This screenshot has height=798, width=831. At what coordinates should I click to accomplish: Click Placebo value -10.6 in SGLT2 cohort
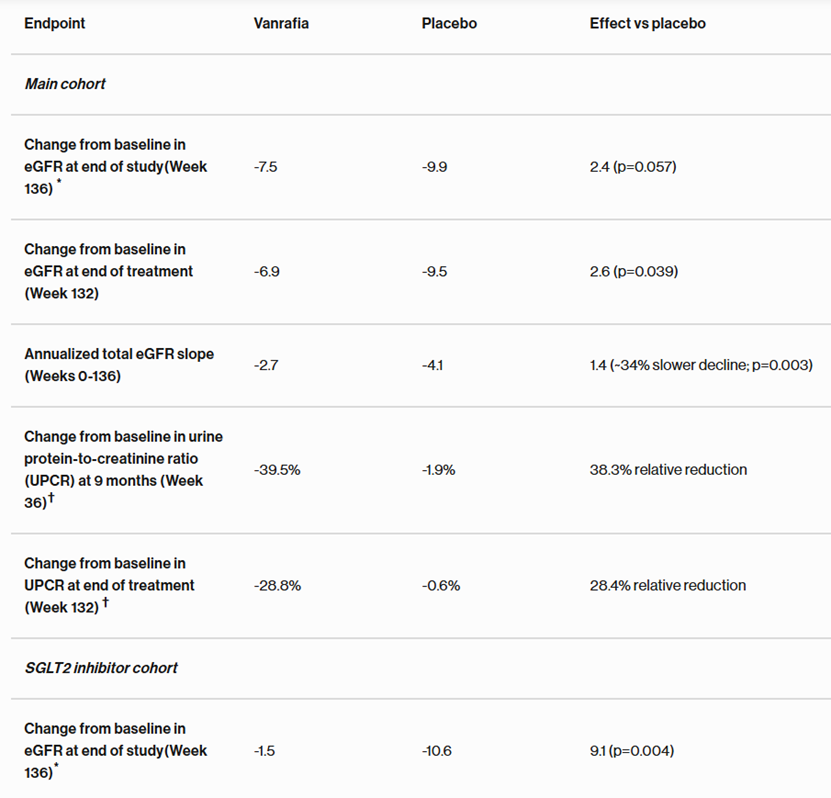click(437, 751)
